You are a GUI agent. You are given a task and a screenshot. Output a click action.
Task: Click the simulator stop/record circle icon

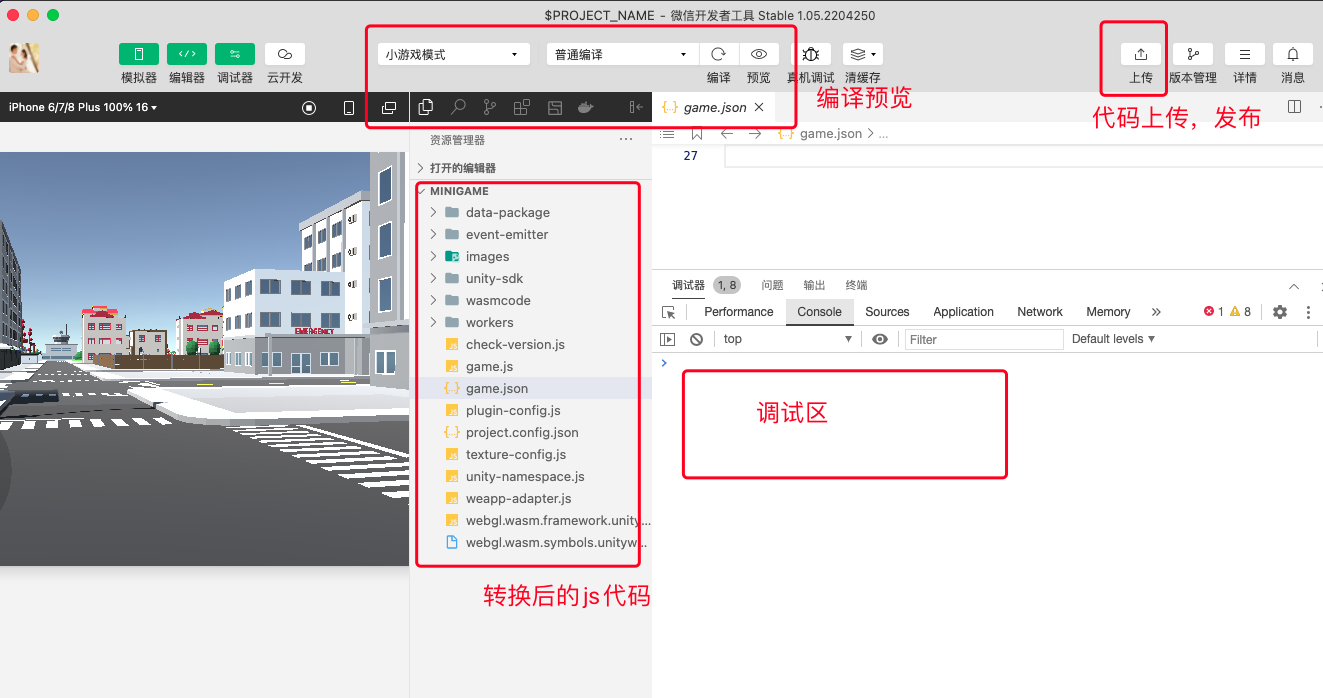[309, 107]
